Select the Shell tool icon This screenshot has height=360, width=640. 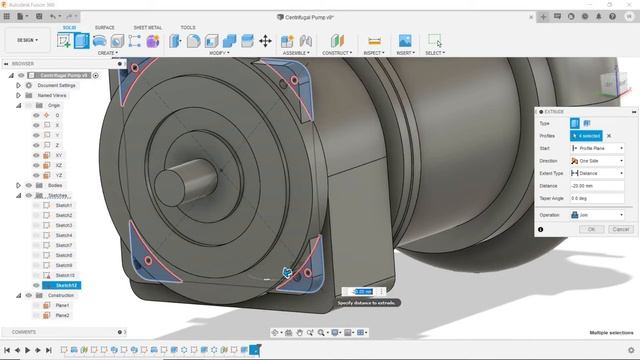[x=211, y=41]
